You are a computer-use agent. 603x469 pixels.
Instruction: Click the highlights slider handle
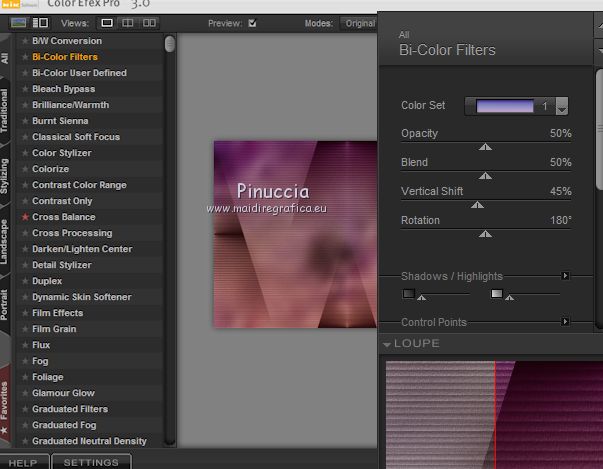point(510,297)
